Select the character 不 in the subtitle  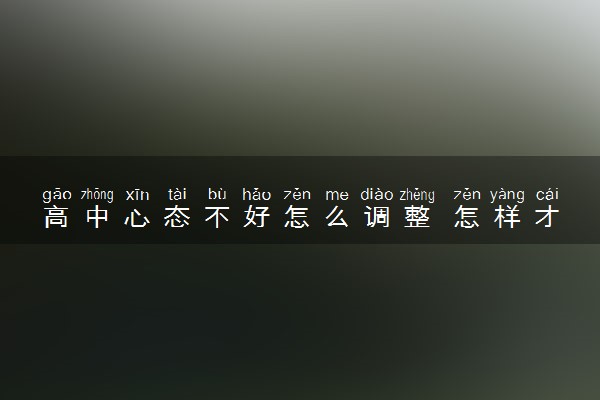pos(217,217)
